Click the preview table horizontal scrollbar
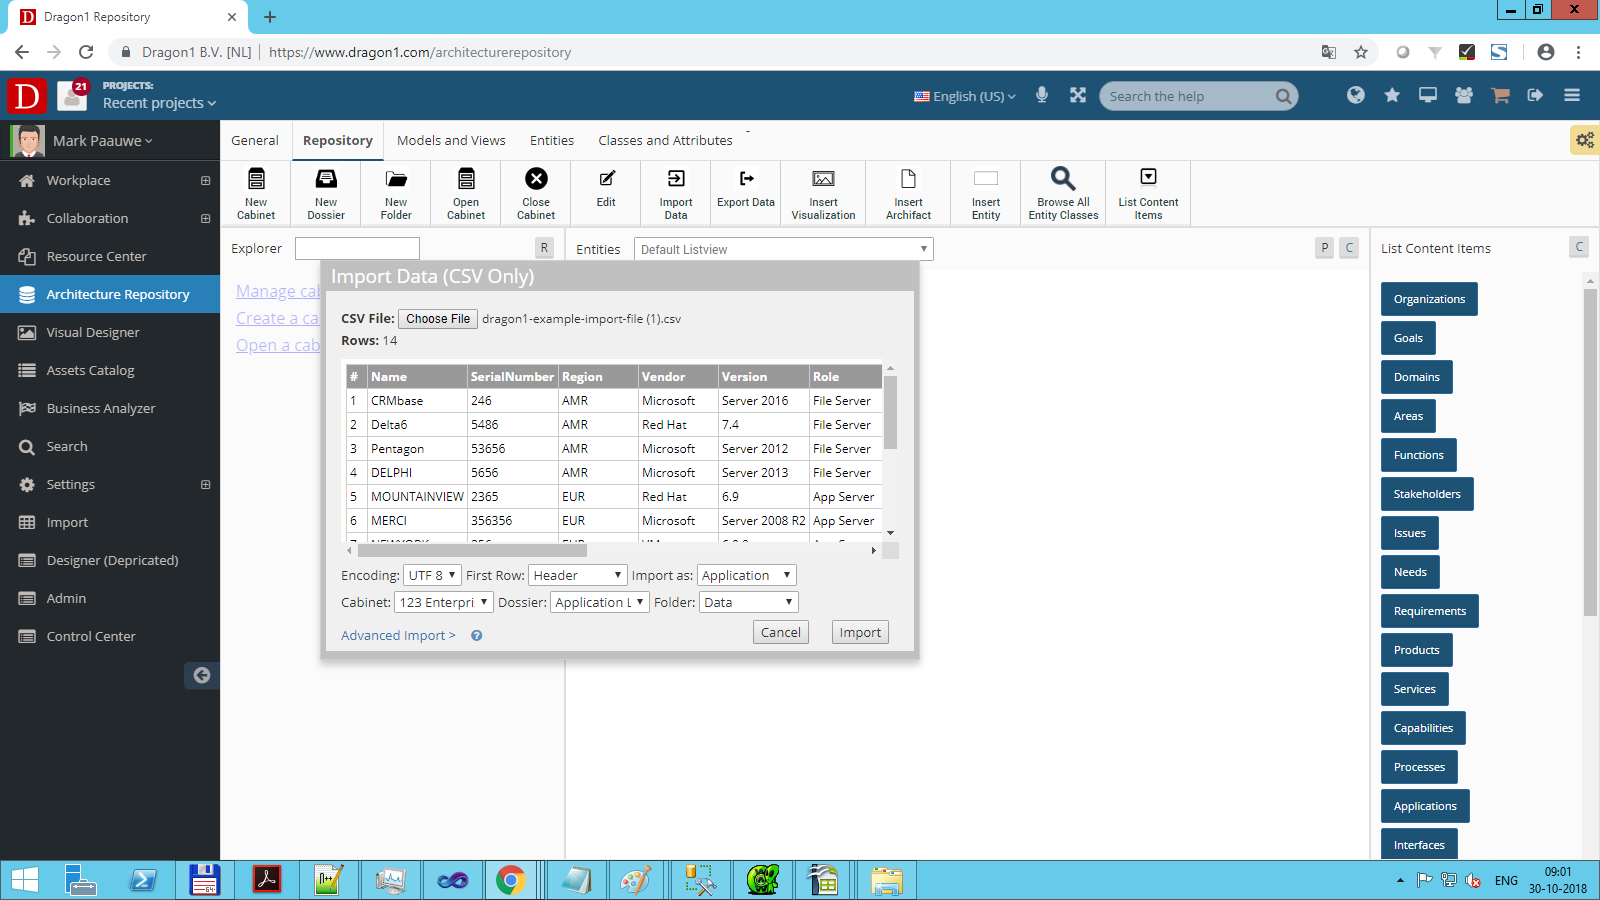 click(x=472, y=550)
